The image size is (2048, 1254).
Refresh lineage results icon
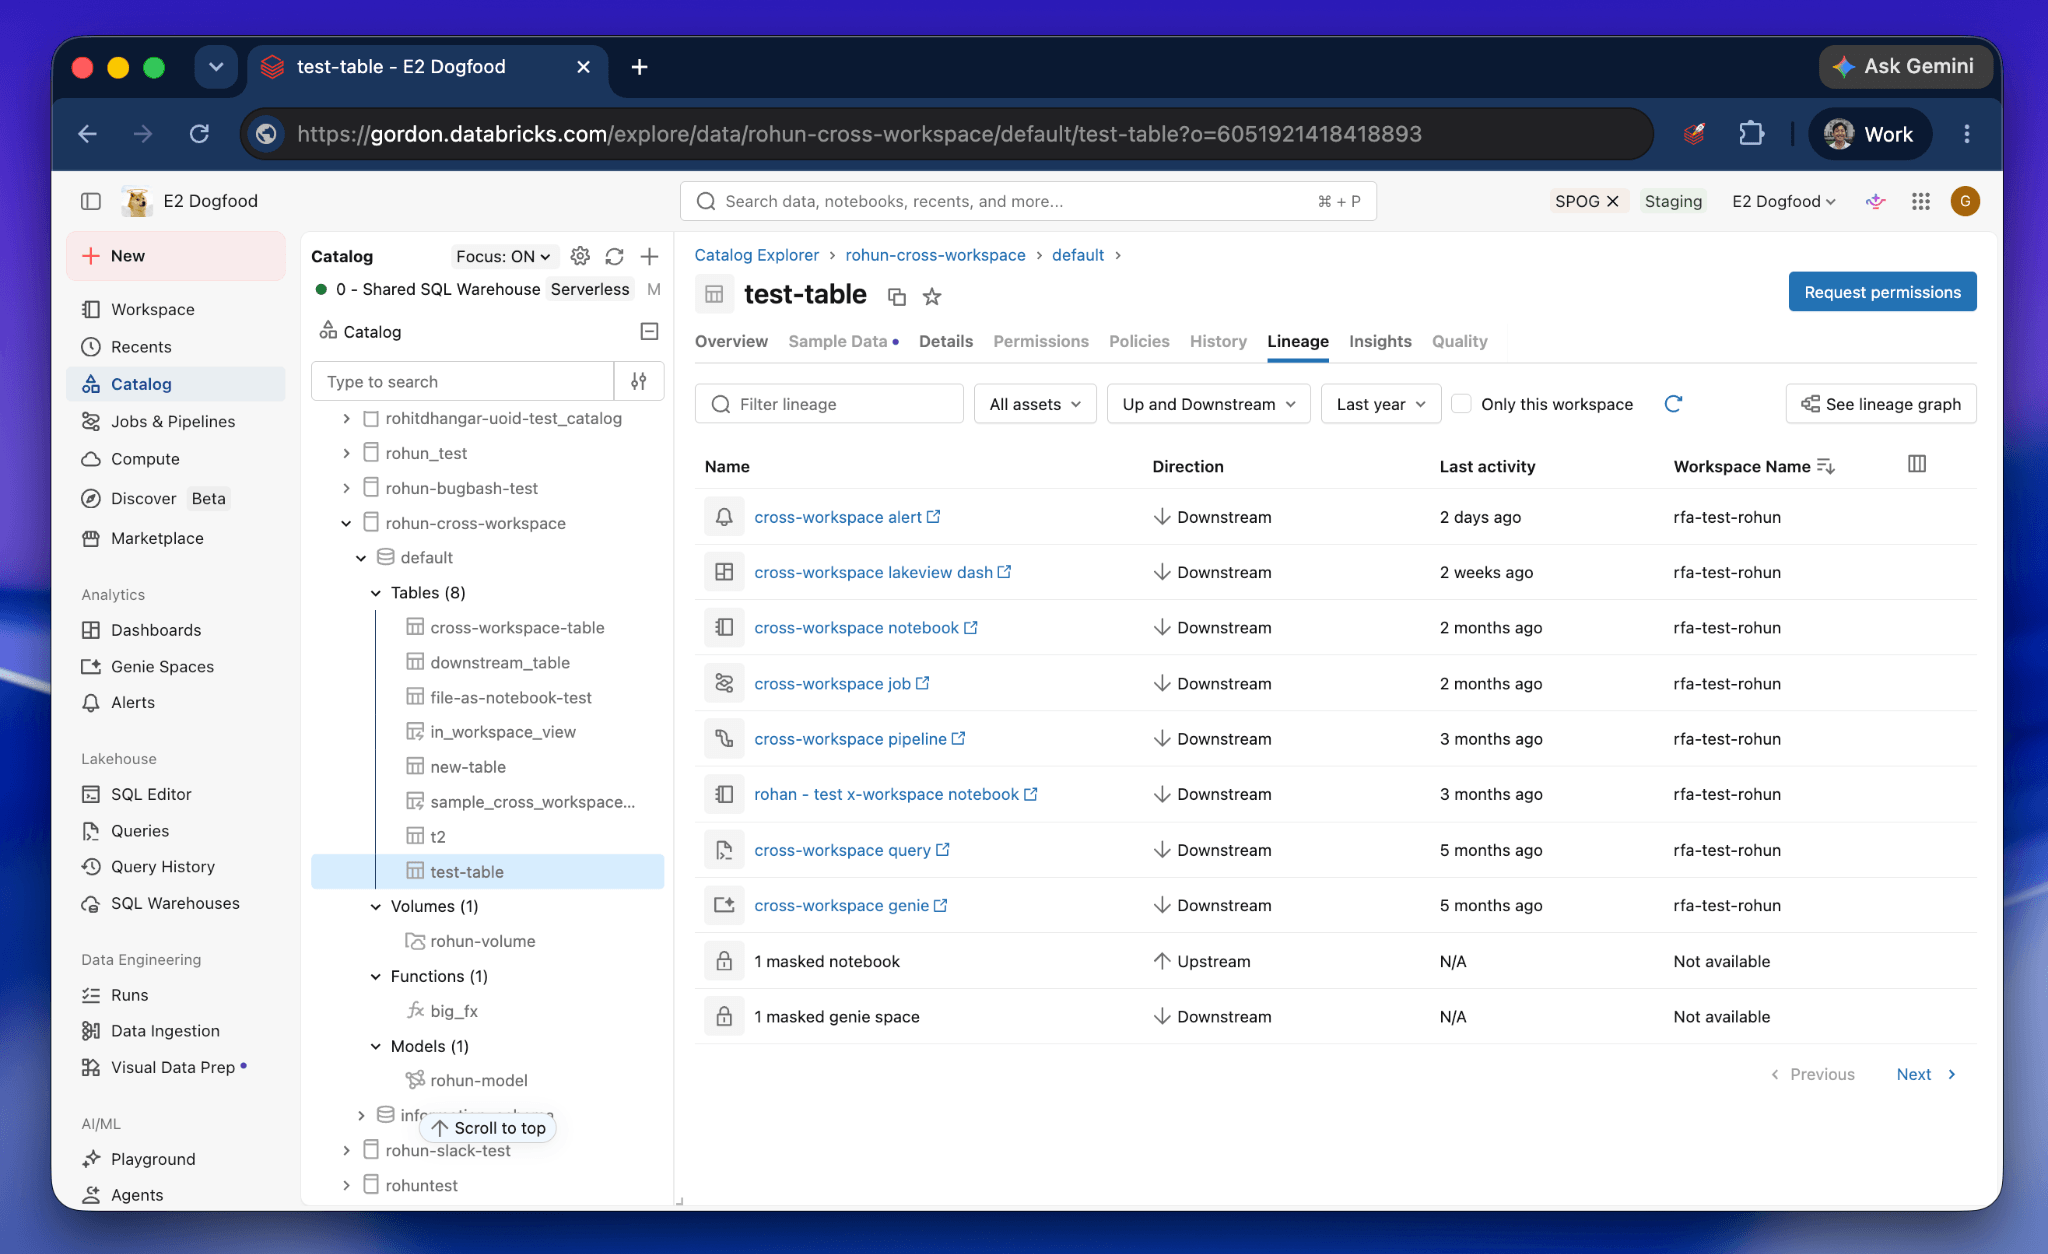pos(1673,403)
